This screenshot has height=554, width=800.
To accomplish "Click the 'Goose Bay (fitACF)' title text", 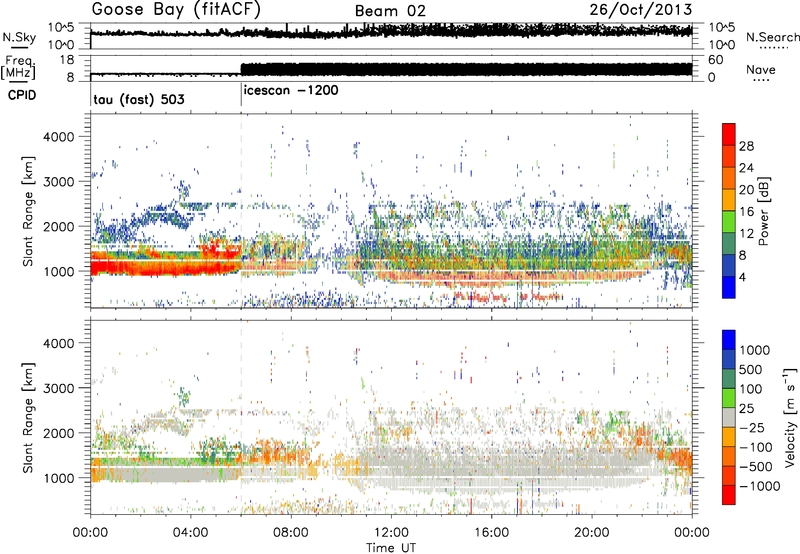I will 176,10.
